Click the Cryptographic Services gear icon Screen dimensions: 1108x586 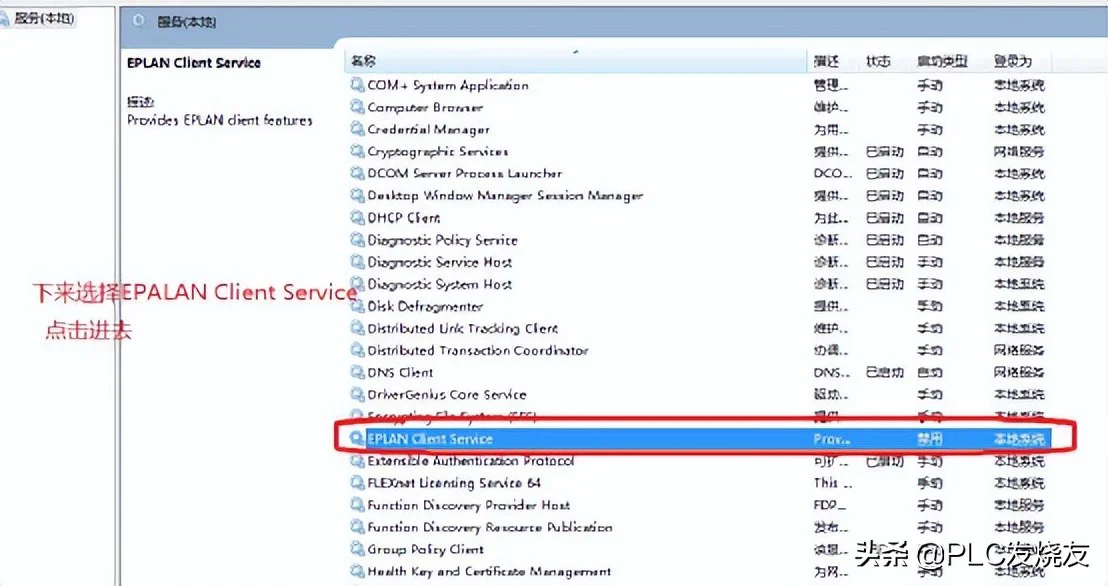click(x=358, y=151)
